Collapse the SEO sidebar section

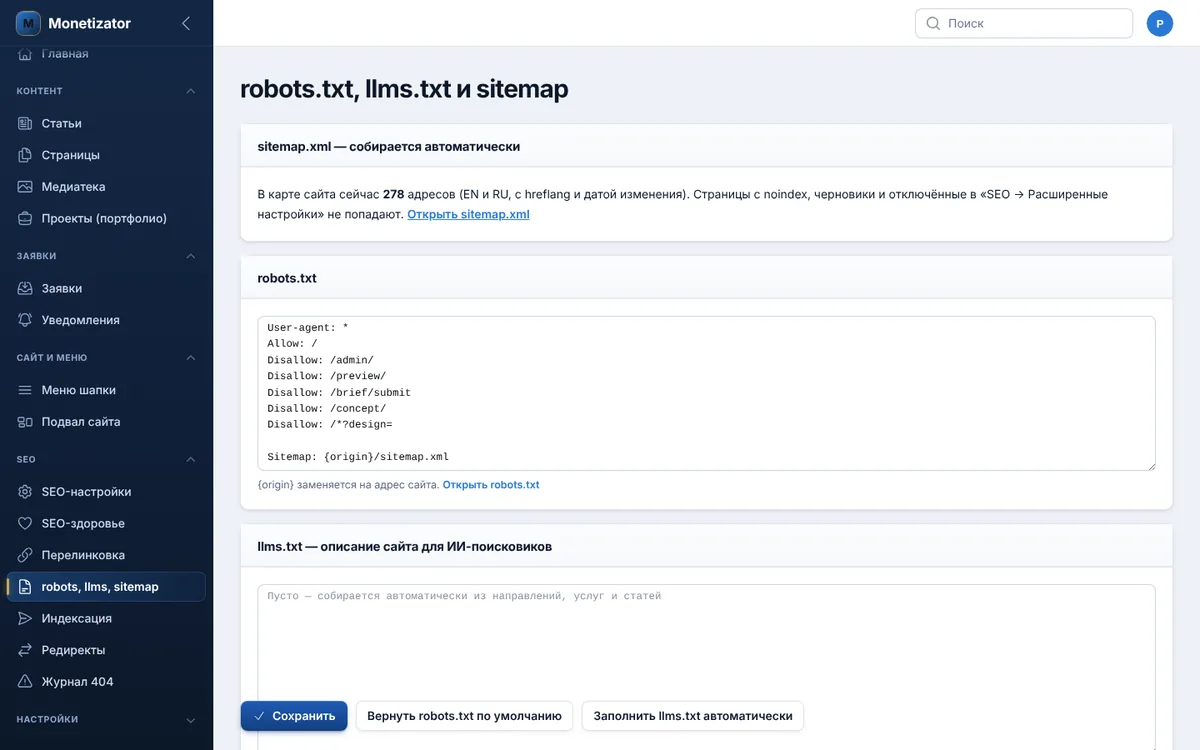click(x=191, y=459)
